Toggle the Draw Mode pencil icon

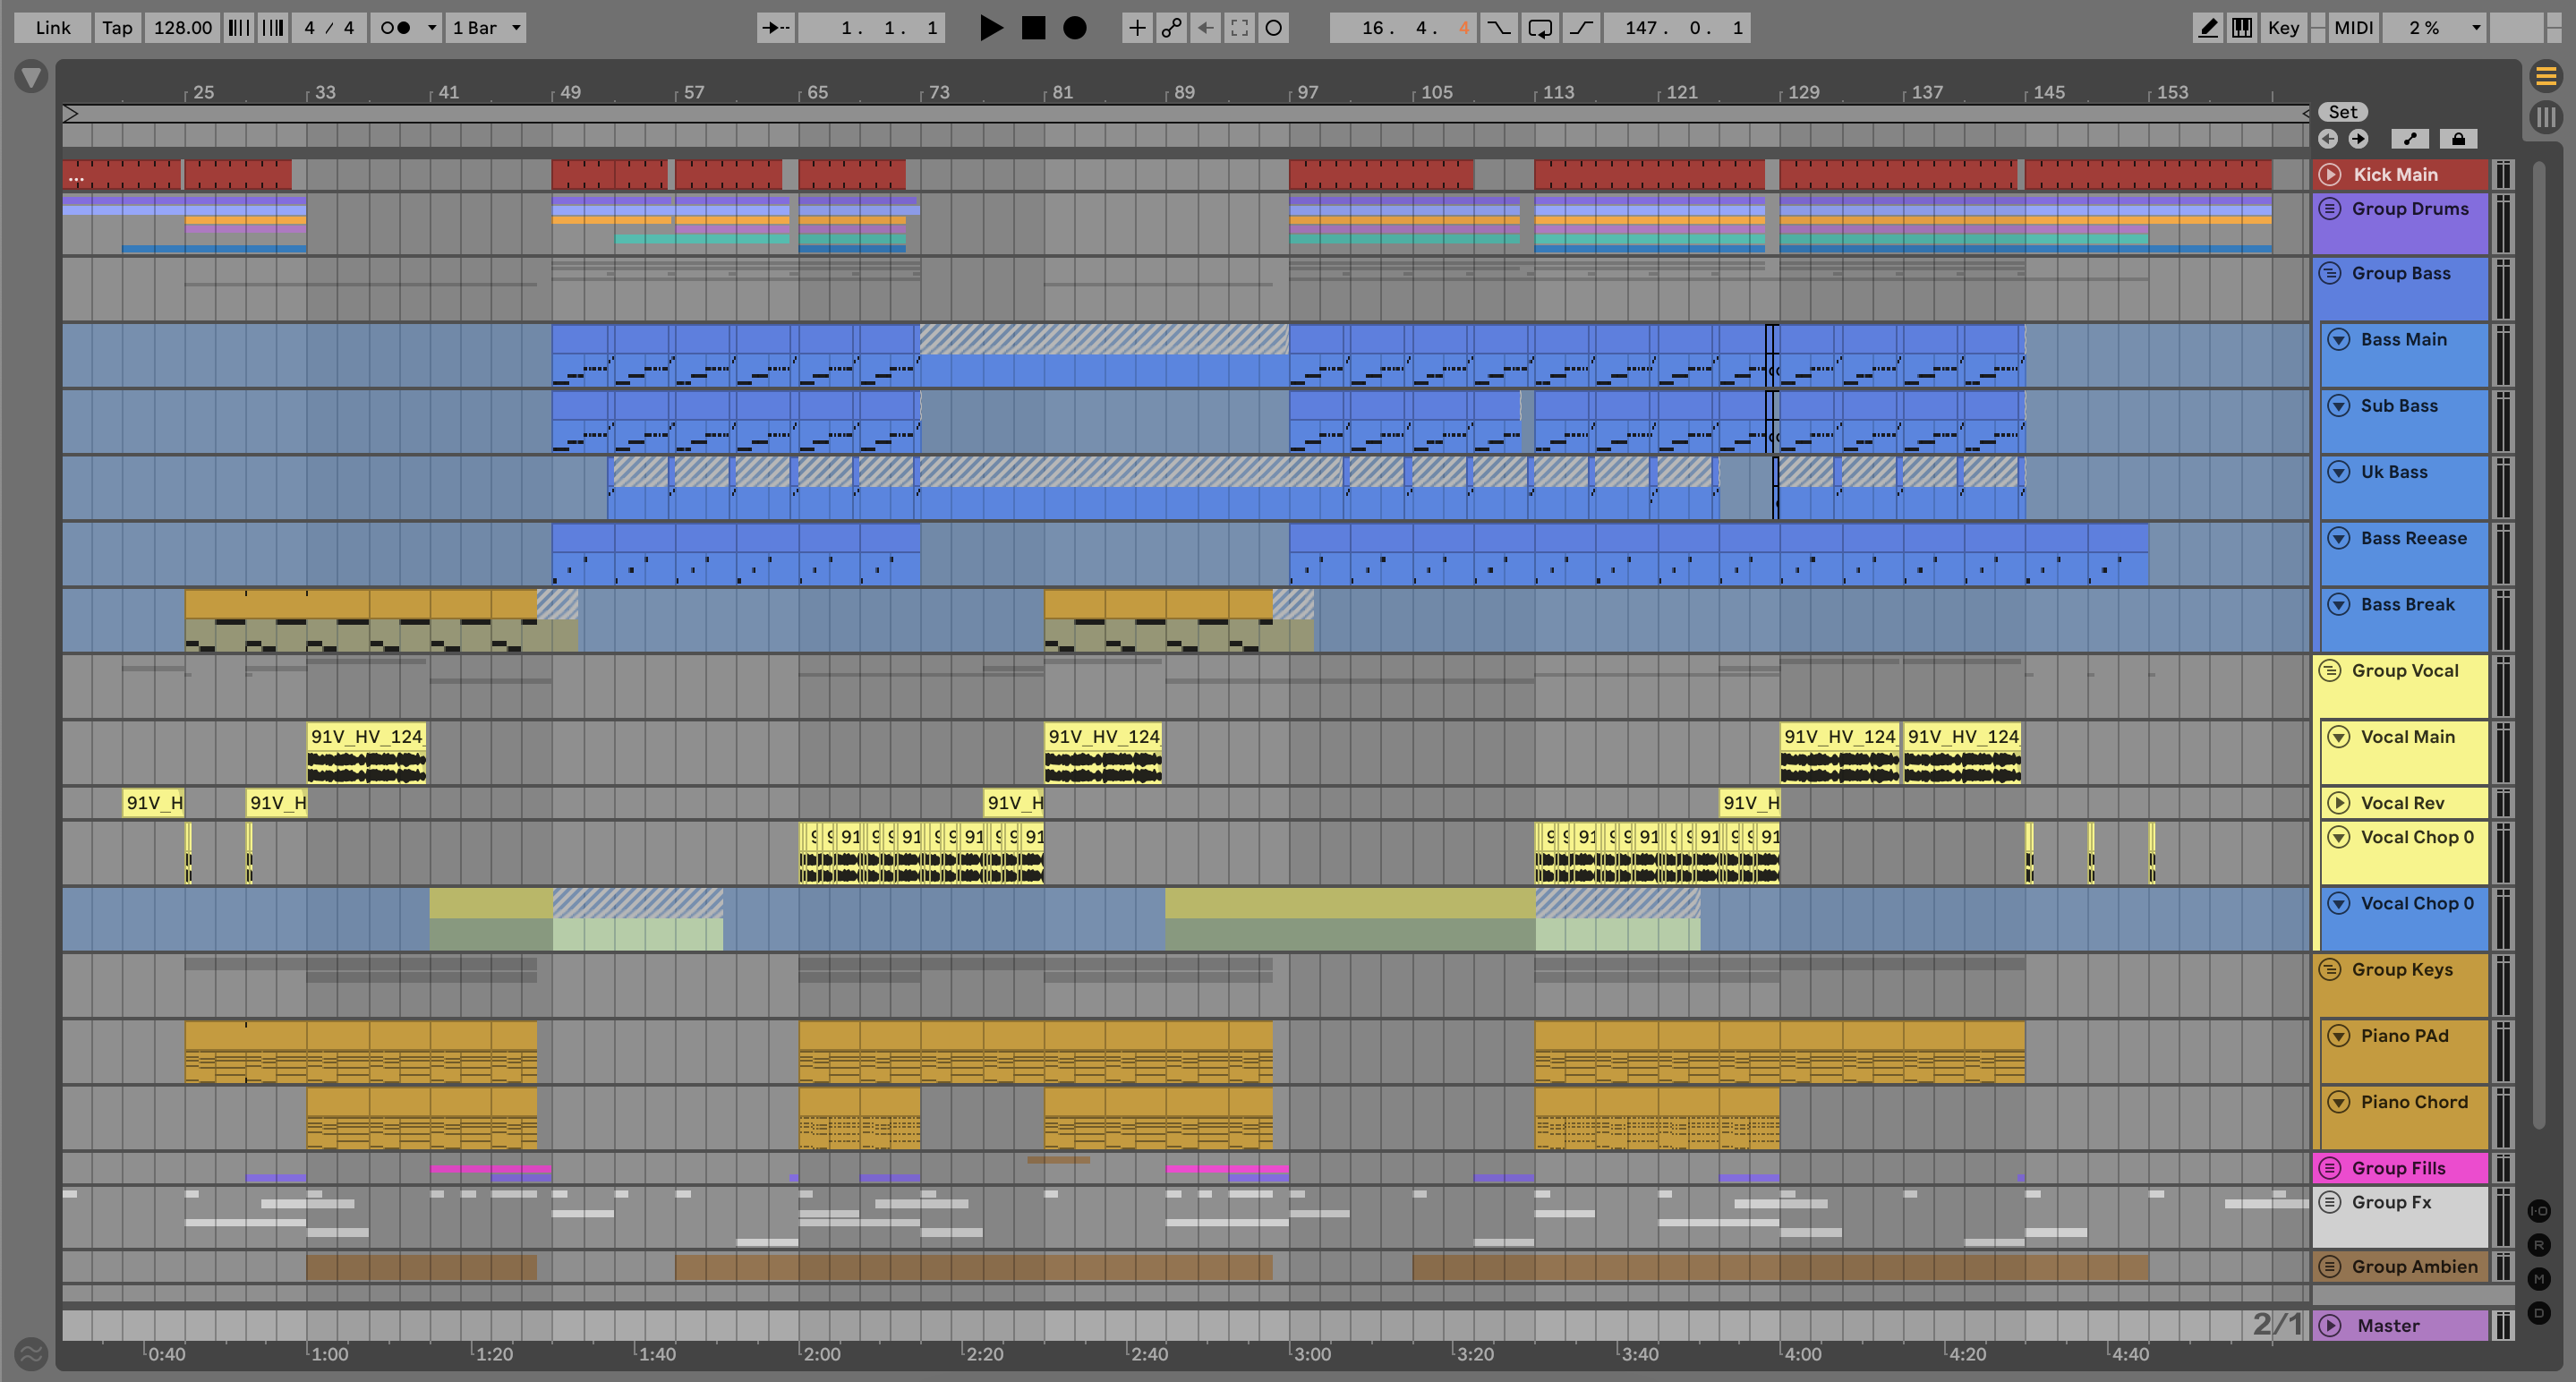point(2207,28)
